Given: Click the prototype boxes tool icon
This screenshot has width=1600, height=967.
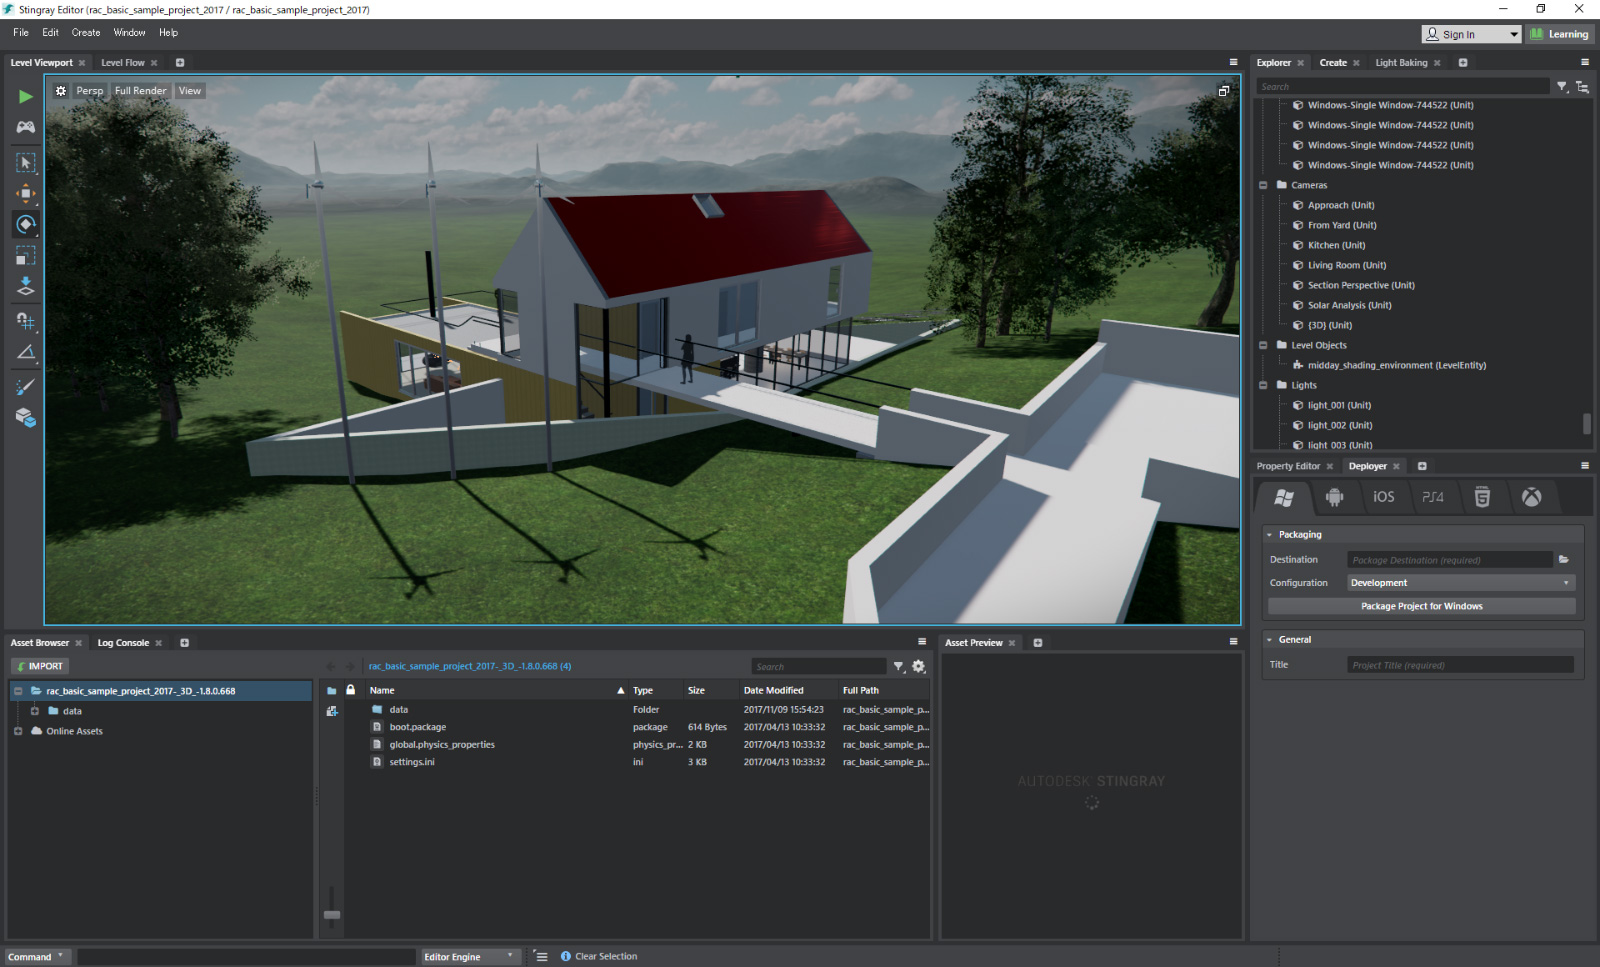Looking at the screenshot, I should tap(26, 417).
